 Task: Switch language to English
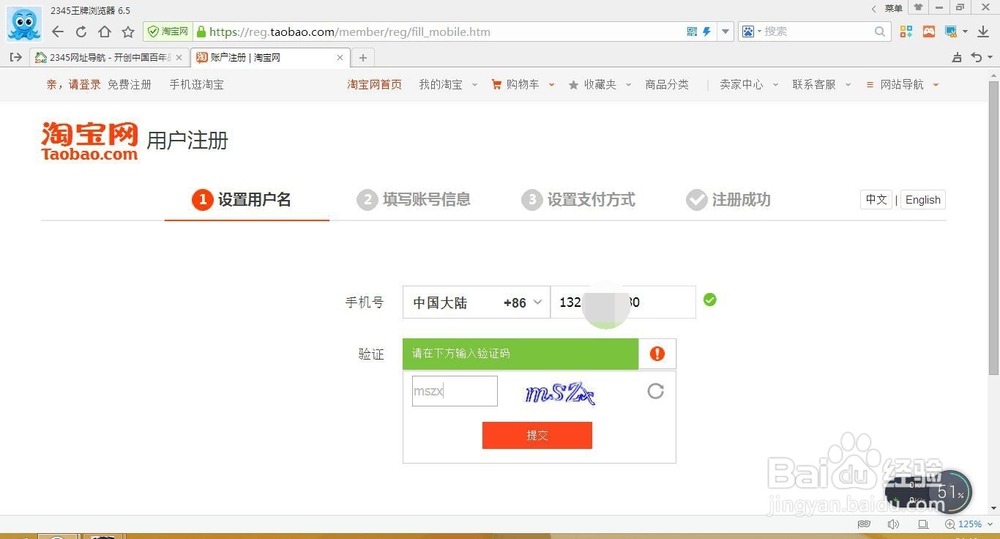923,200
